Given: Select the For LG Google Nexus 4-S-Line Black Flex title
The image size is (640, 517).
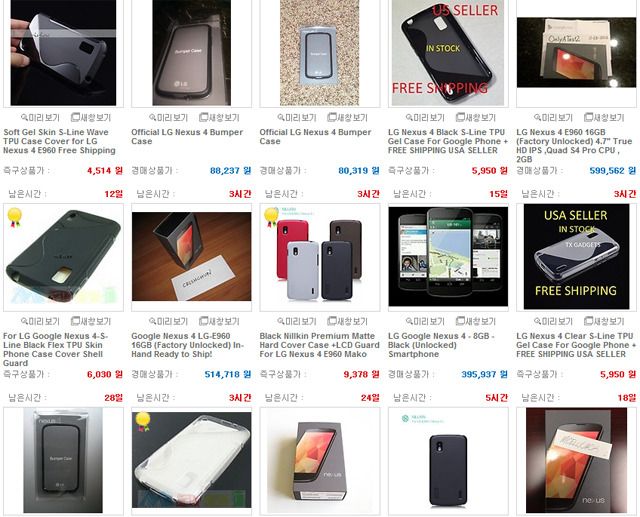Looking at the screenshot, I should 55,349.
